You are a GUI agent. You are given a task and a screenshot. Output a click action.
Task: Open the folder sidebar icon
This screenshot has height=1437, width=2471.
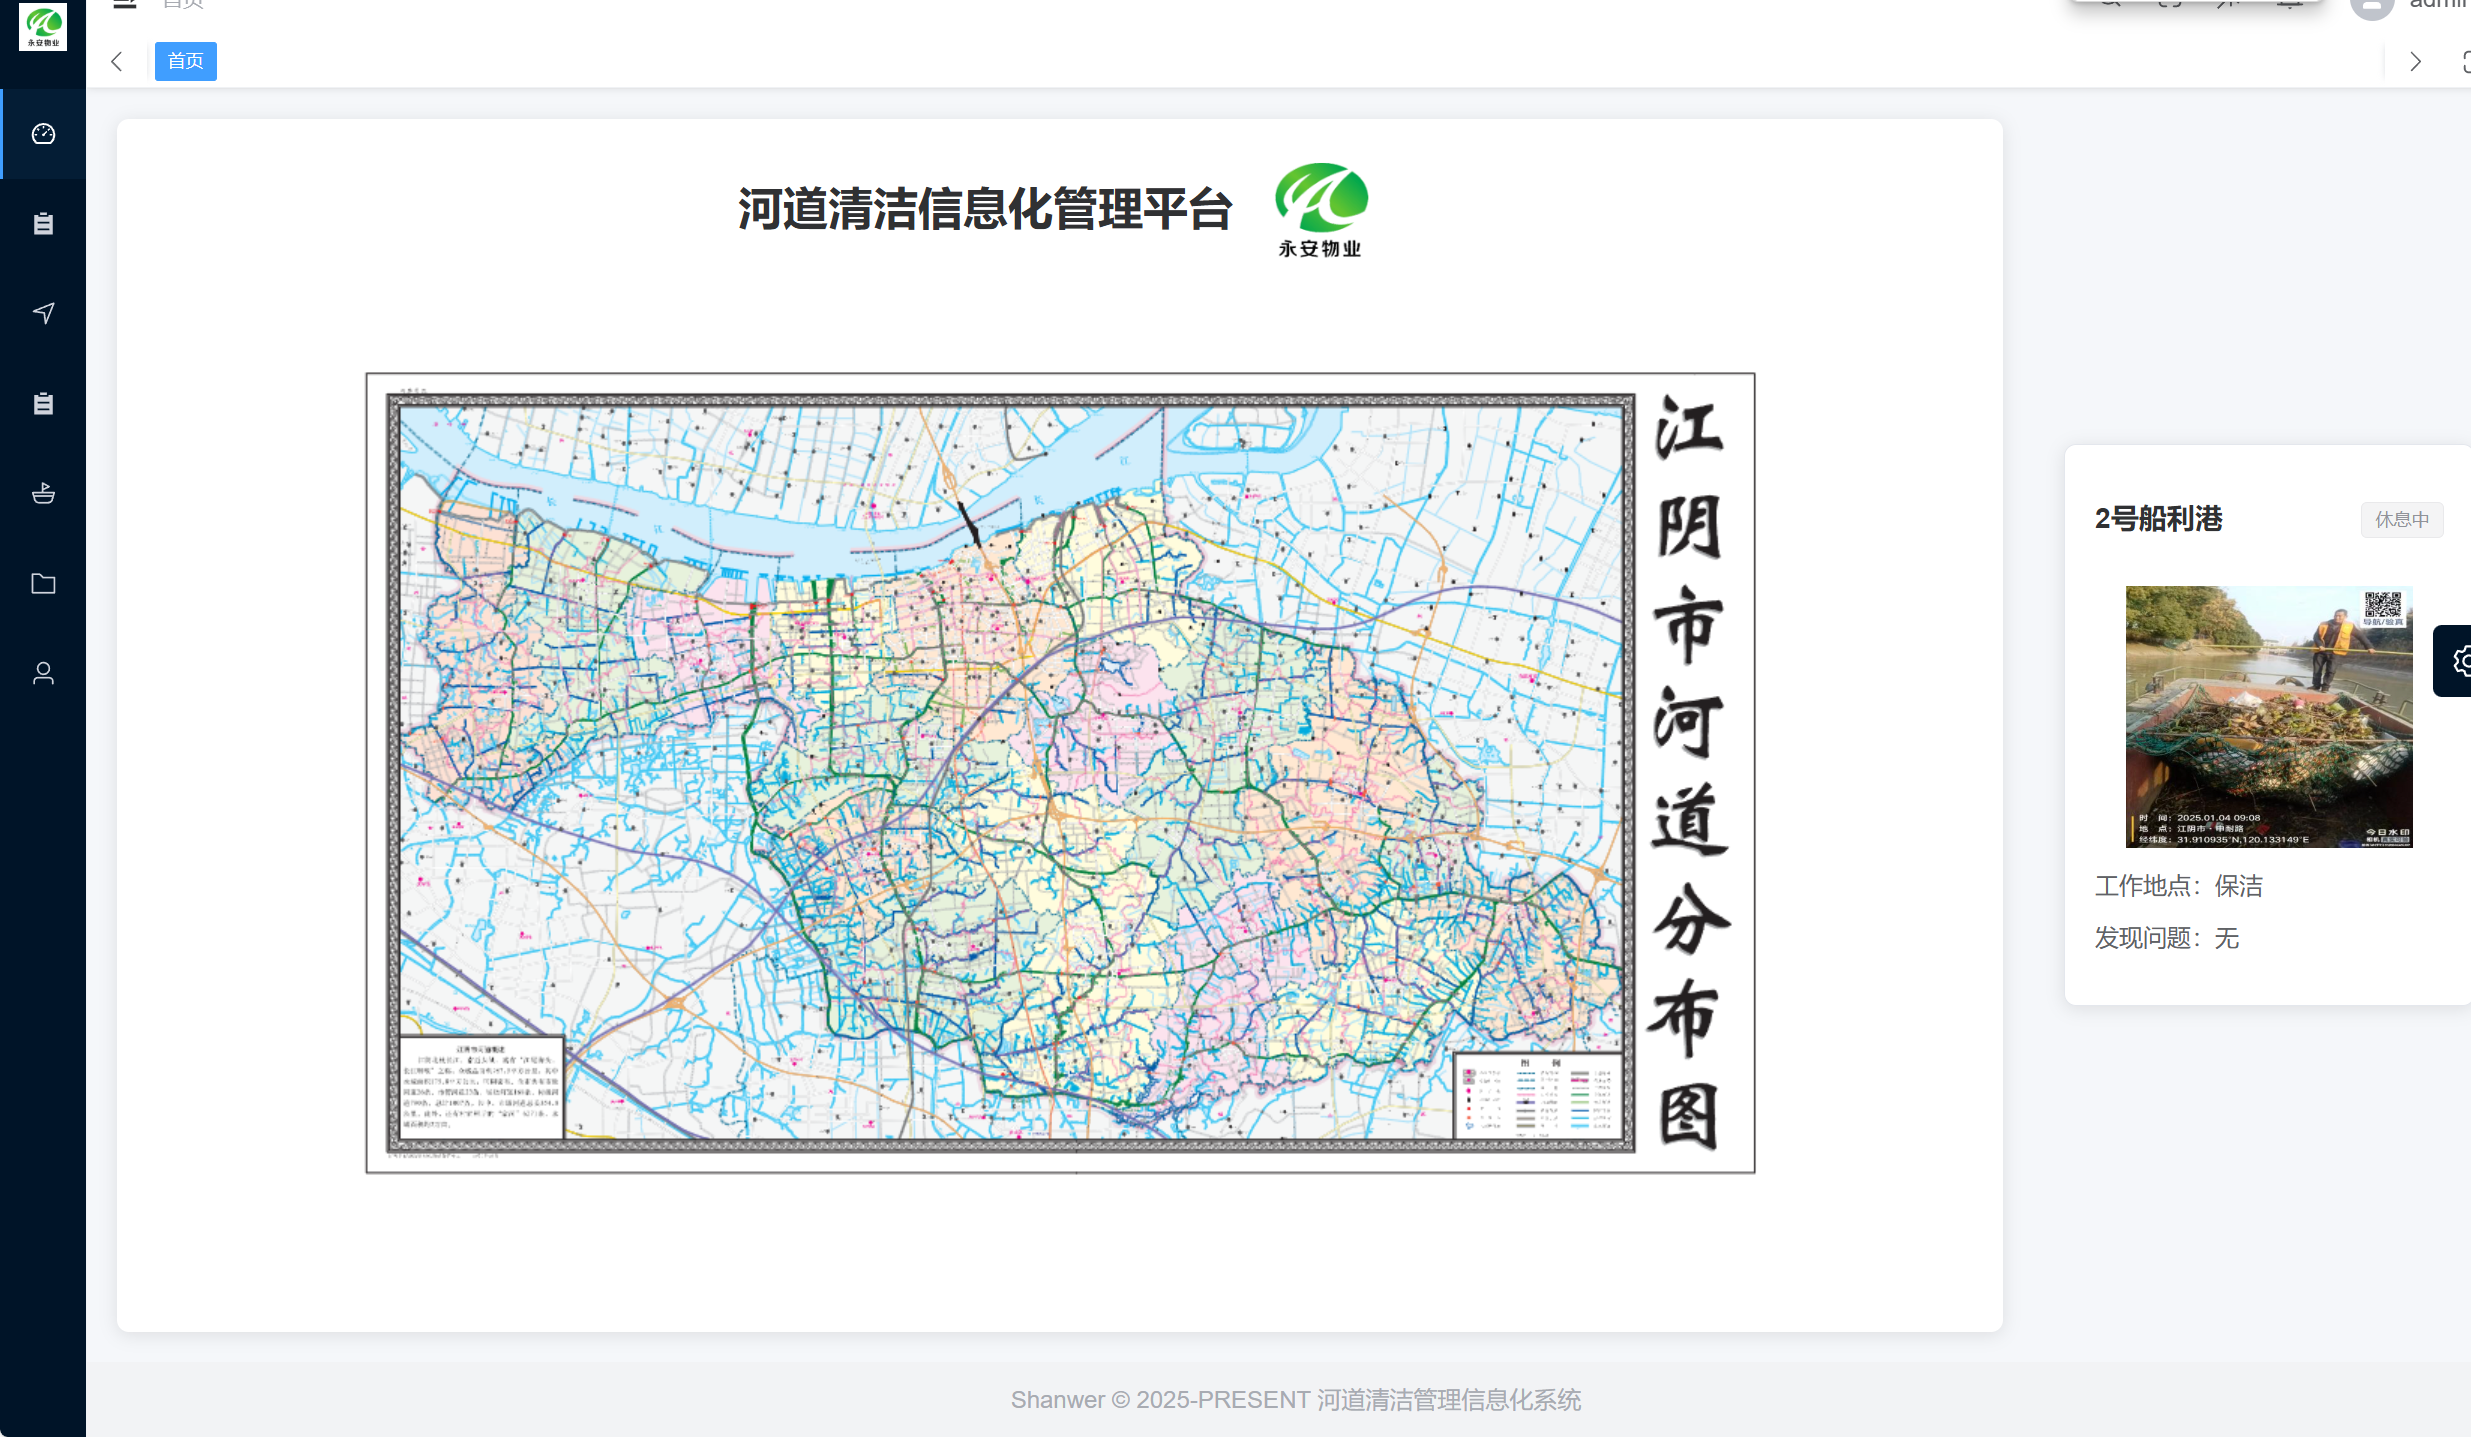coord(43,584)
